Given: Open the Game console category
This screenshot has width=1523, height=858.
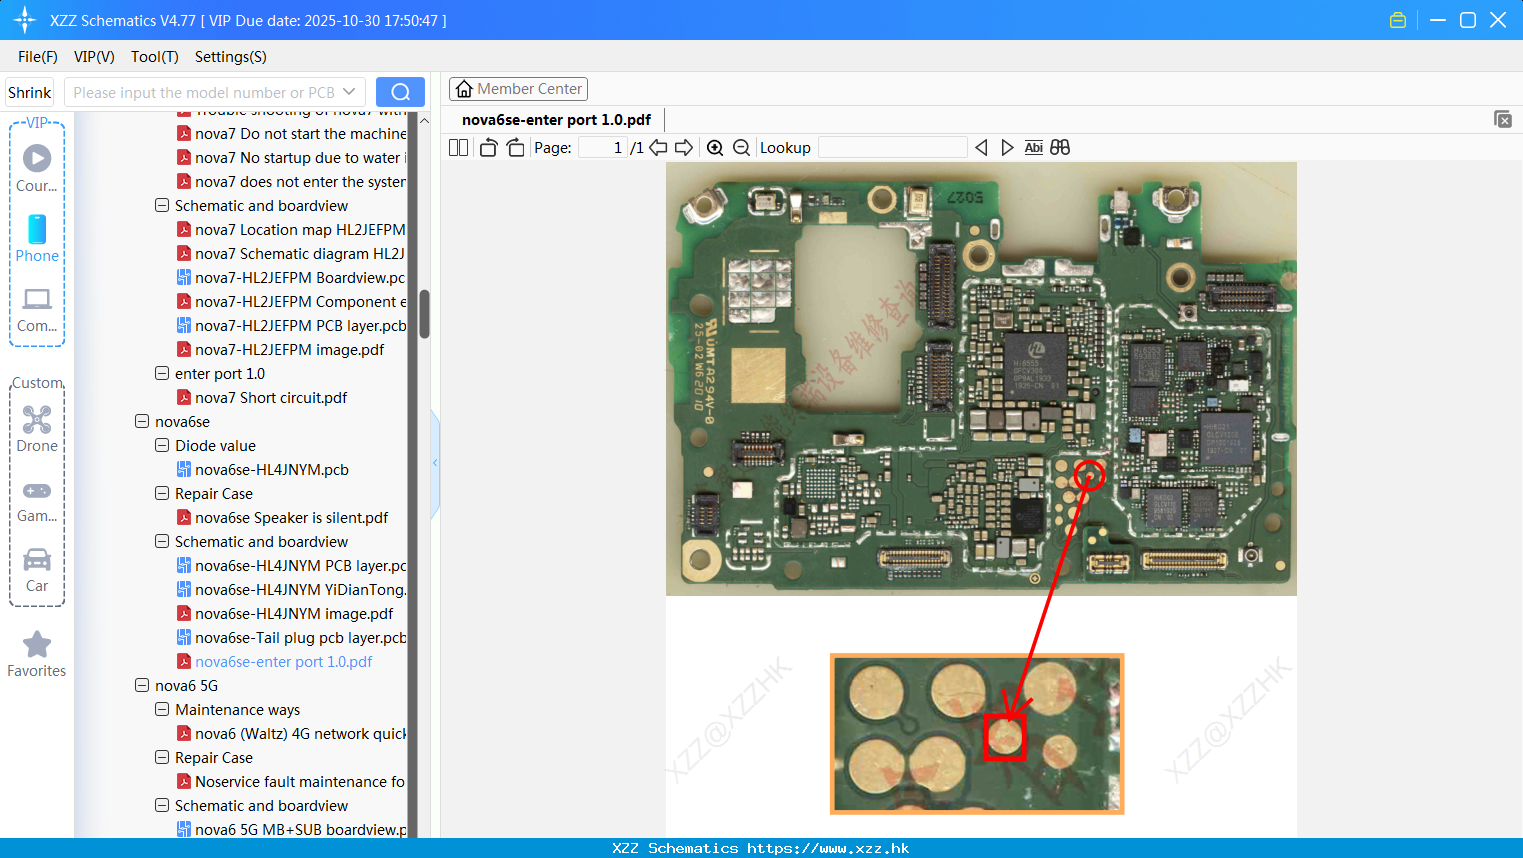Looking at the screenshot, I should pos(37,500).
